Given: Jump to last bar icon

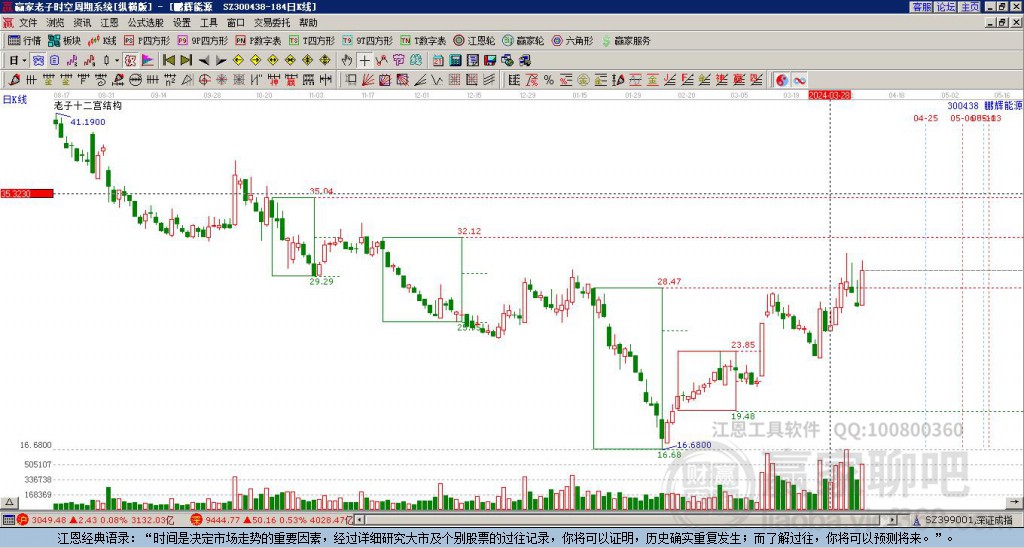Looking at the screenshot, I should [186, 60].
